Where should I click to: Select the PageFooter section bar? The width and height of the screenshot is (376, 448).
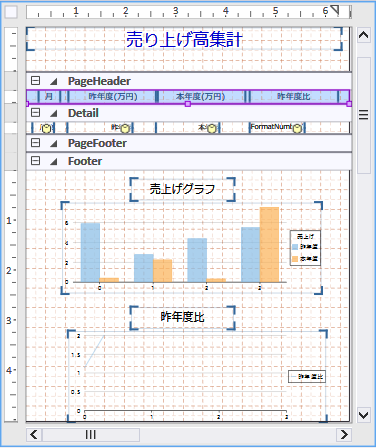(x=189, y=143)
